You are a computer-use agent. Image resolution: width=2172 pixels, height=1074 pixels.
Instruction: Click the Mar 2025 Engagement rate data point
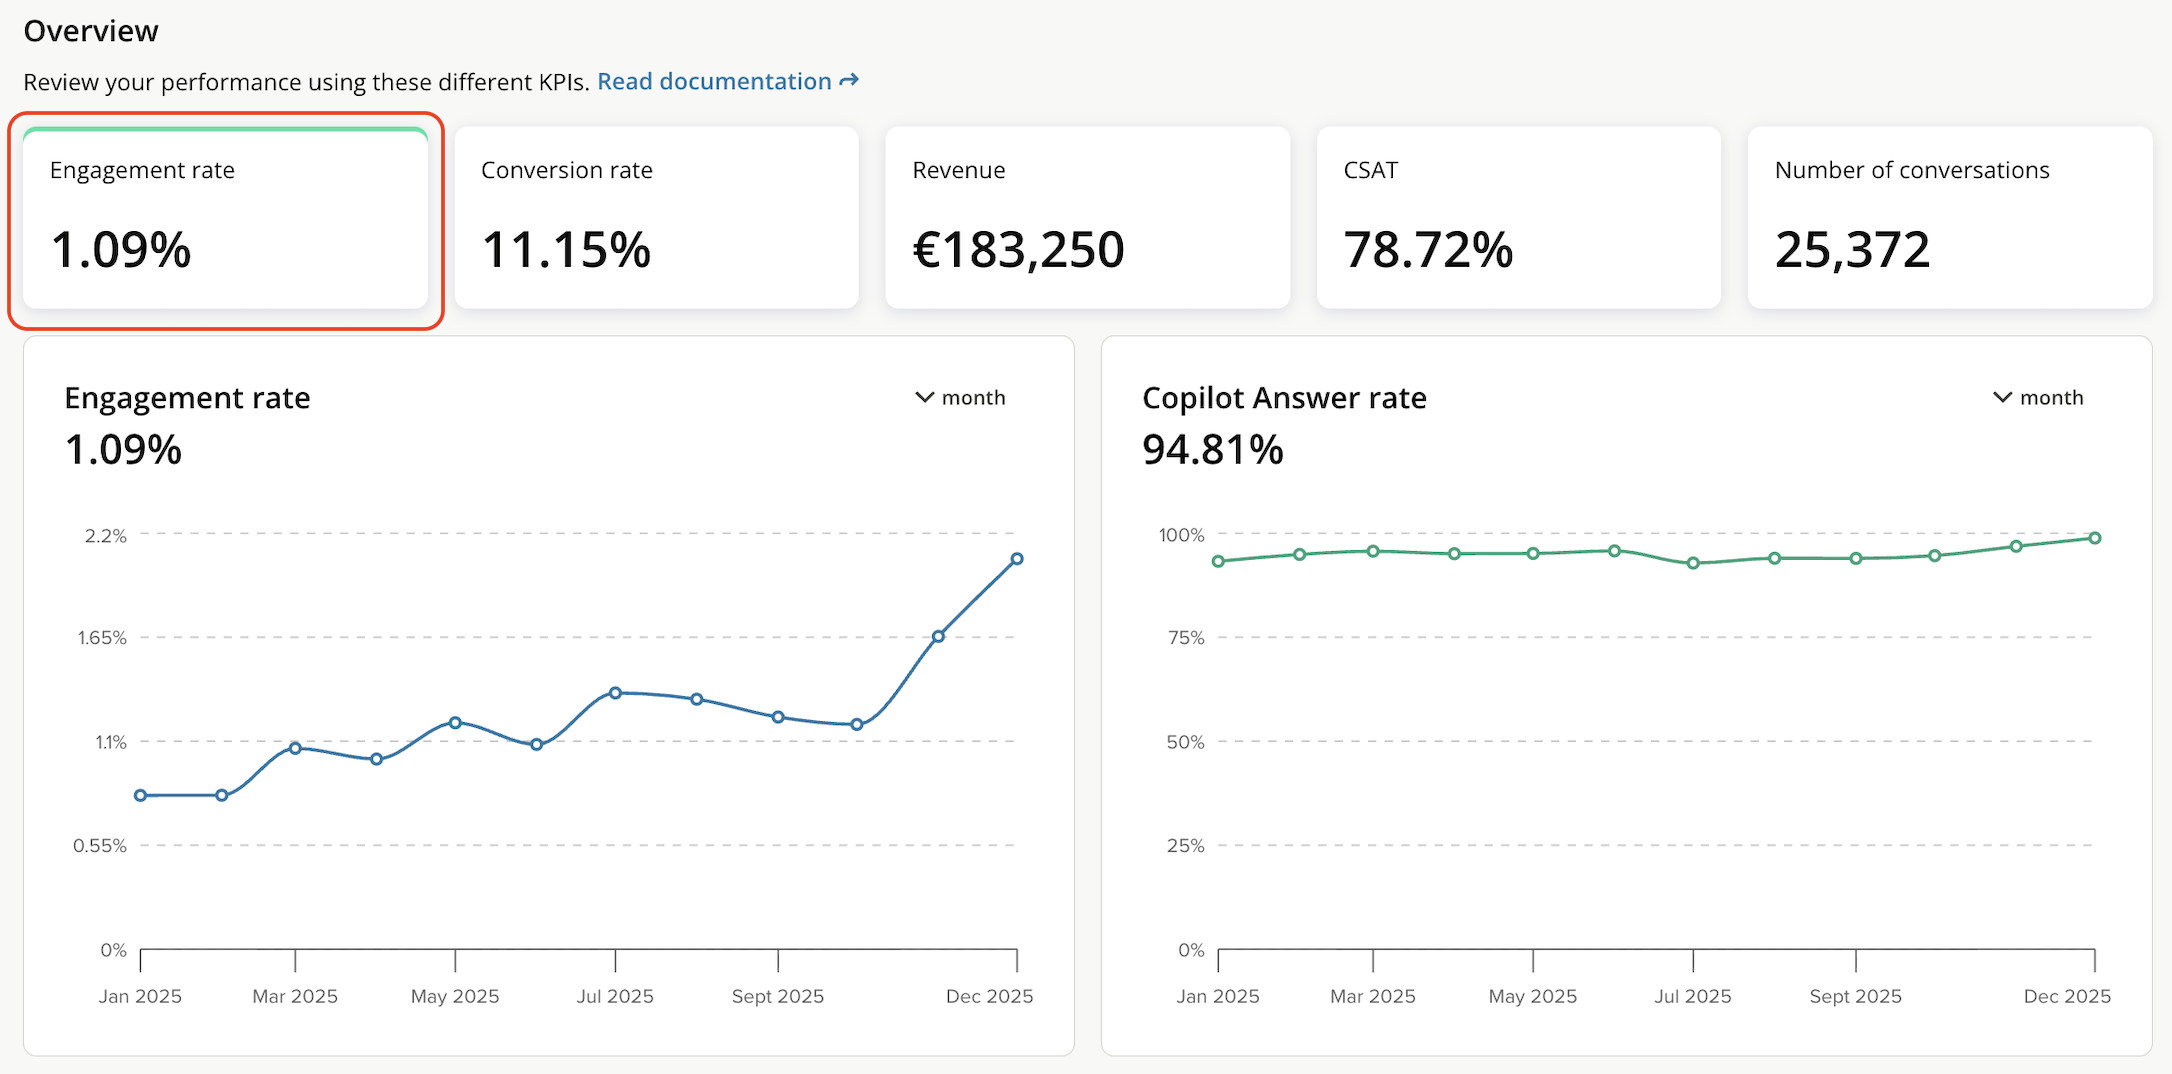point(295,748)
